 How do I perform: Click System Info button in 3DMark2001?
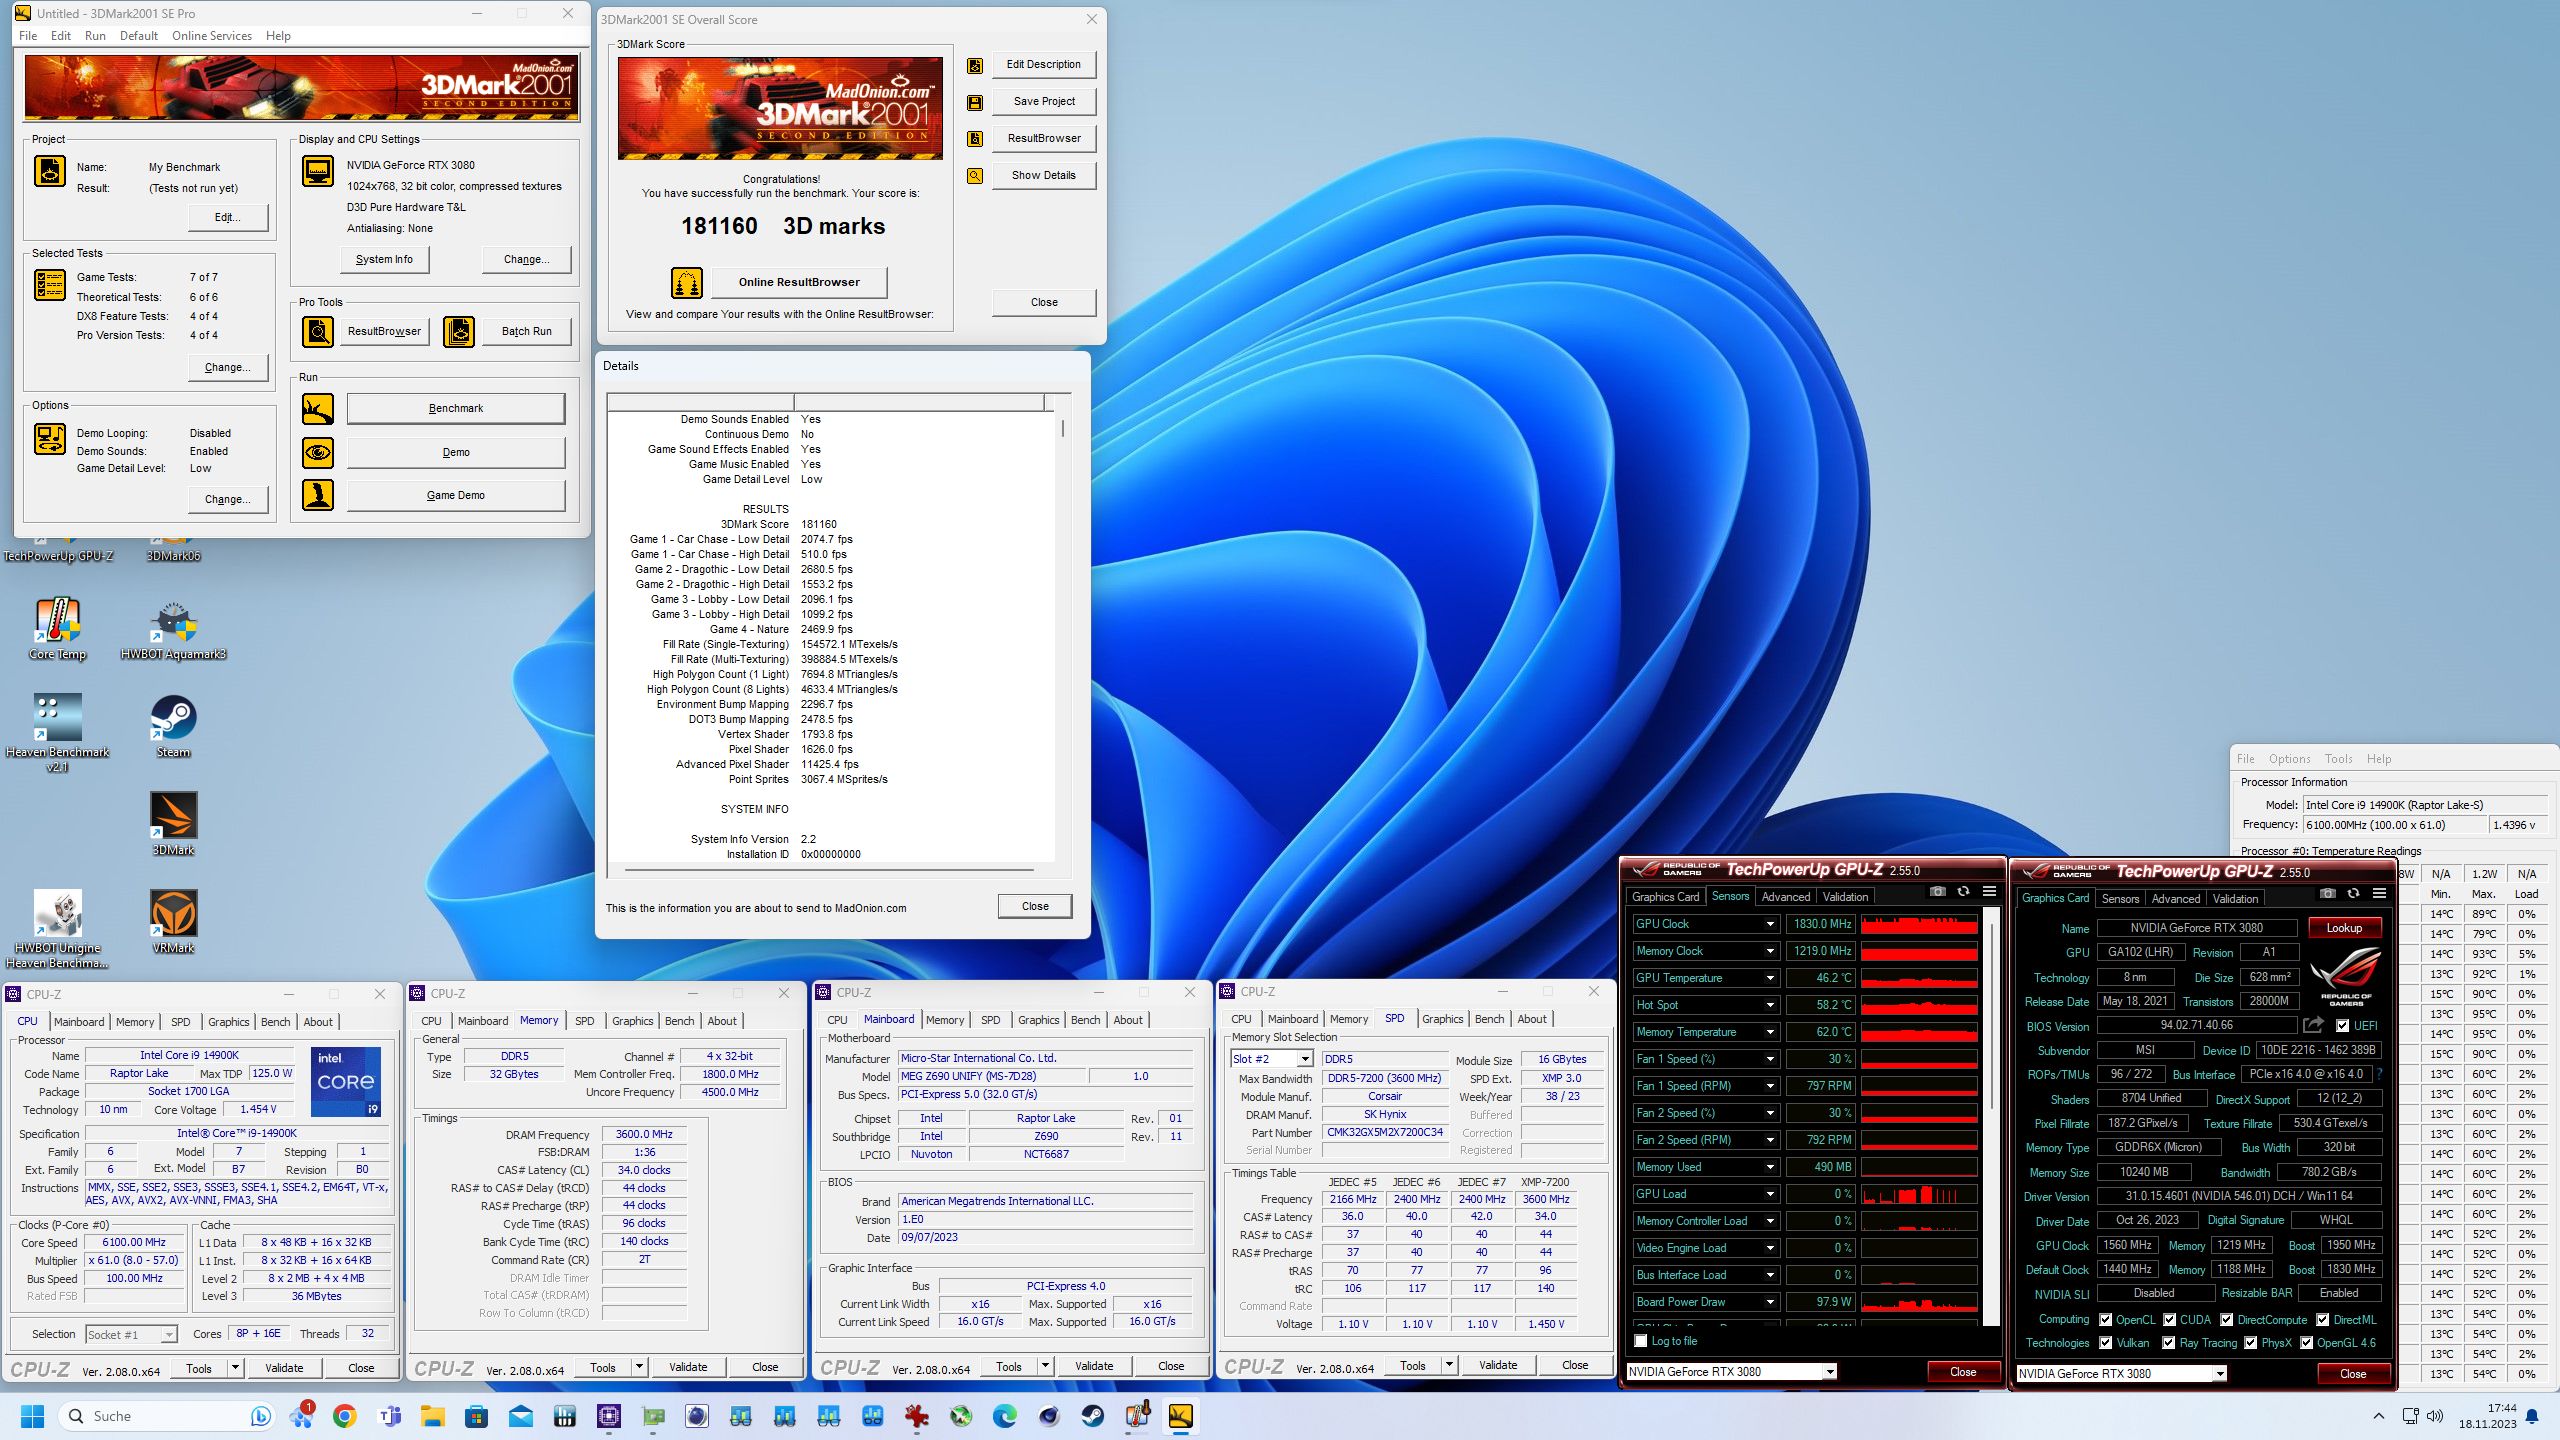point(384,260)
